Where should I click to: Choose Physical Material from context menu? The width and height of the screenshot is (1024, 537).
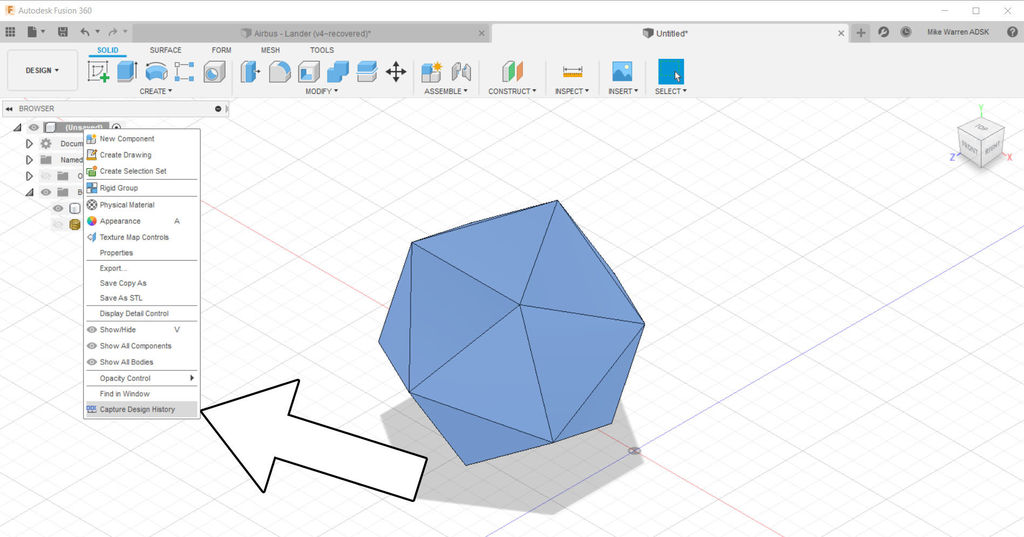tap(142, 204)
